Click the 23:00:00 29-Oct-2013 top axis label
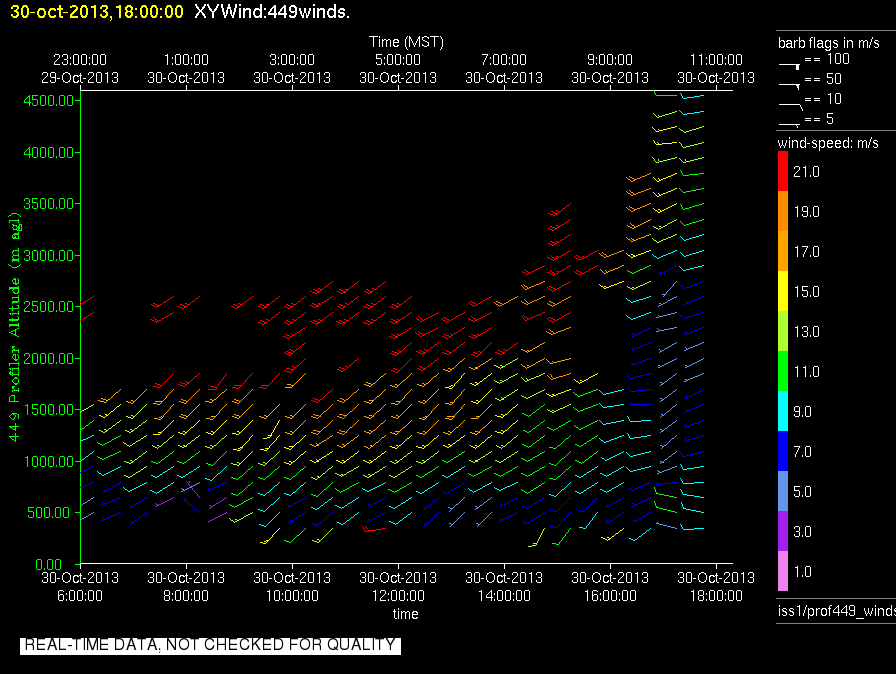896x674 pixels. tap(80, 69)
